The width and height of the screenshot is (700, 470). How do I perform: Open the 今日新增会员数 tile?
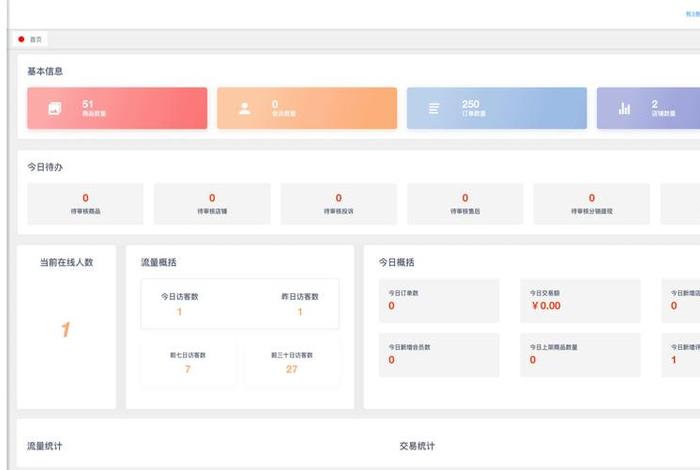click(x=439, y=355)
